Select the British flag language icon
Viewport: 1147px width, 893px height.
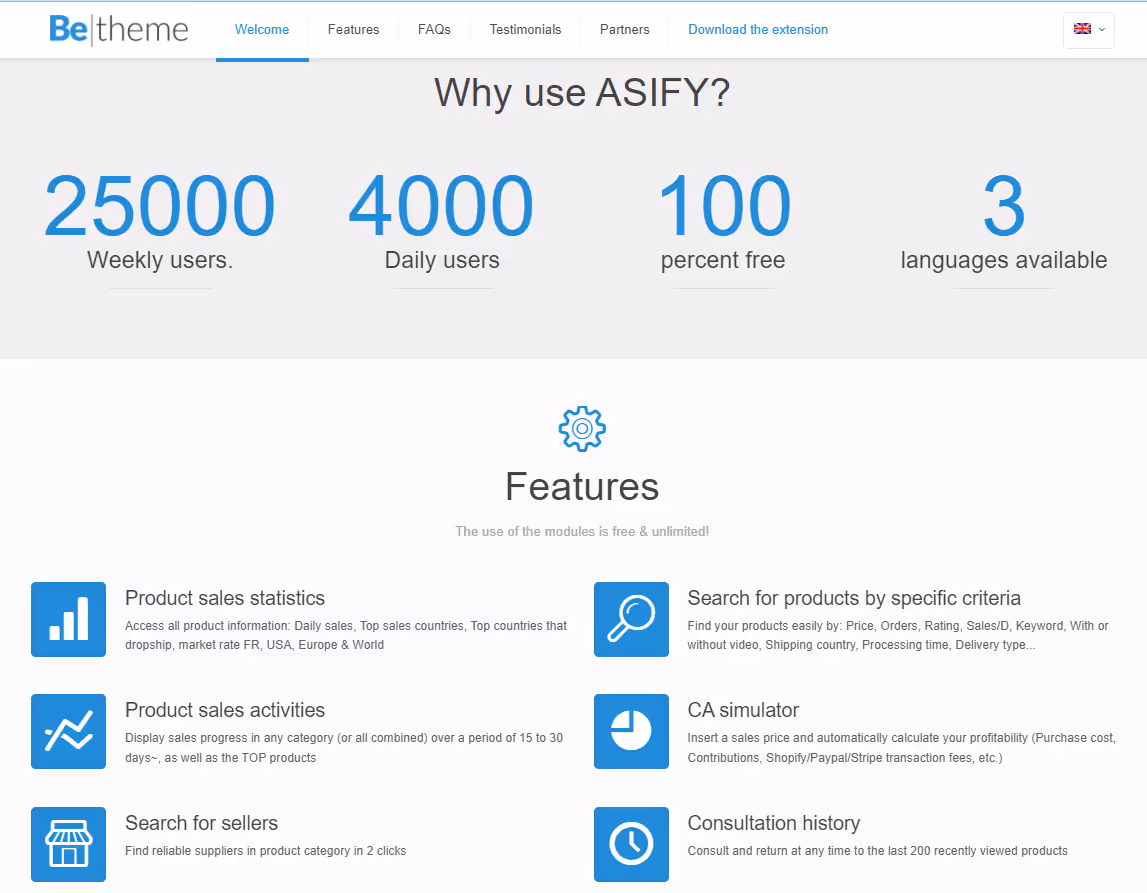[1081, 30]
